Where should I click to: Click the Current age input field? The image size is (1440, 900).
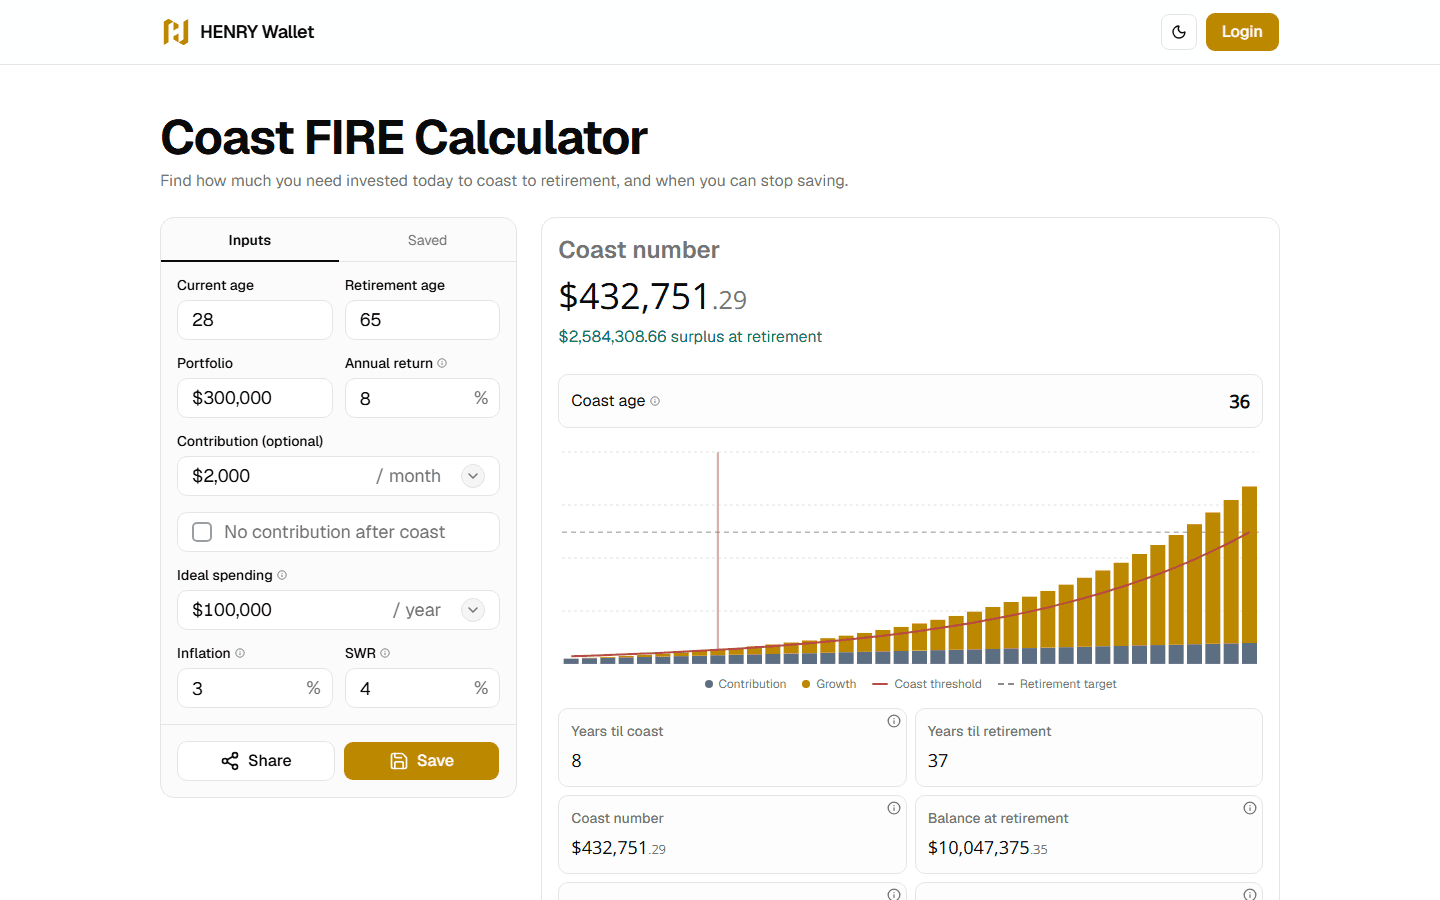point(255,320)
